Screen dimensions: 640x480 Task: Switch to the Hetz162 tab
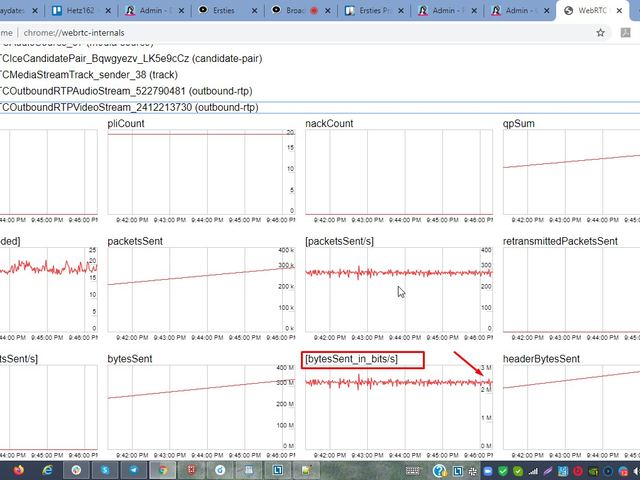point(80,11)
